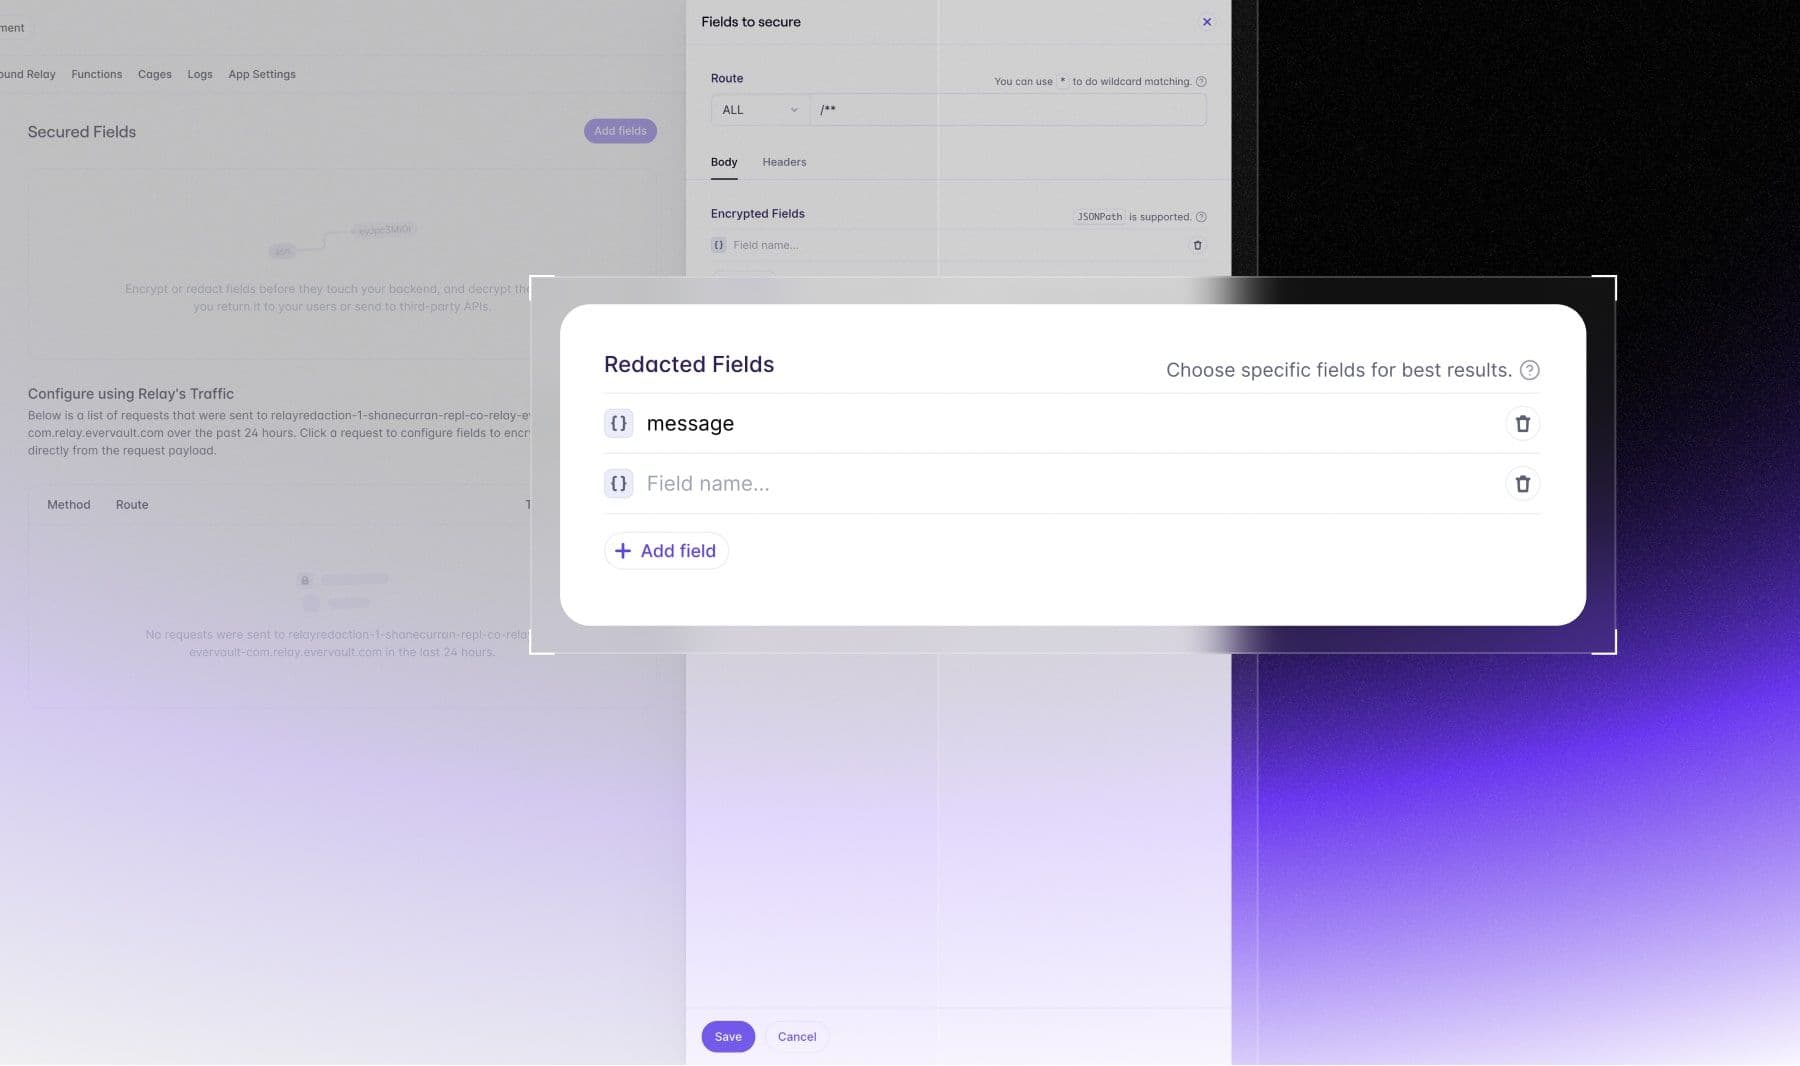
Task: Click braces icon beside empty redacted field
Action: pyautogui.click(x=618, y=484)
